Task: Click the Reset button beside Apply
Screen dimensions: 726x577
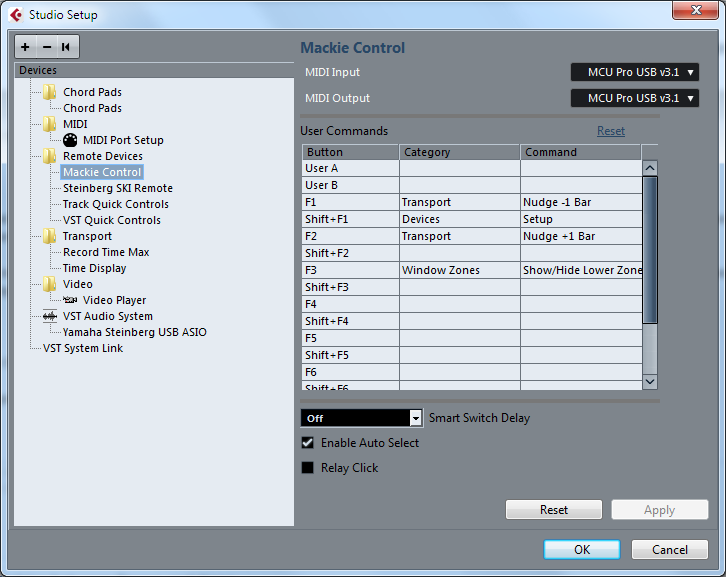Action: [554, 510]
